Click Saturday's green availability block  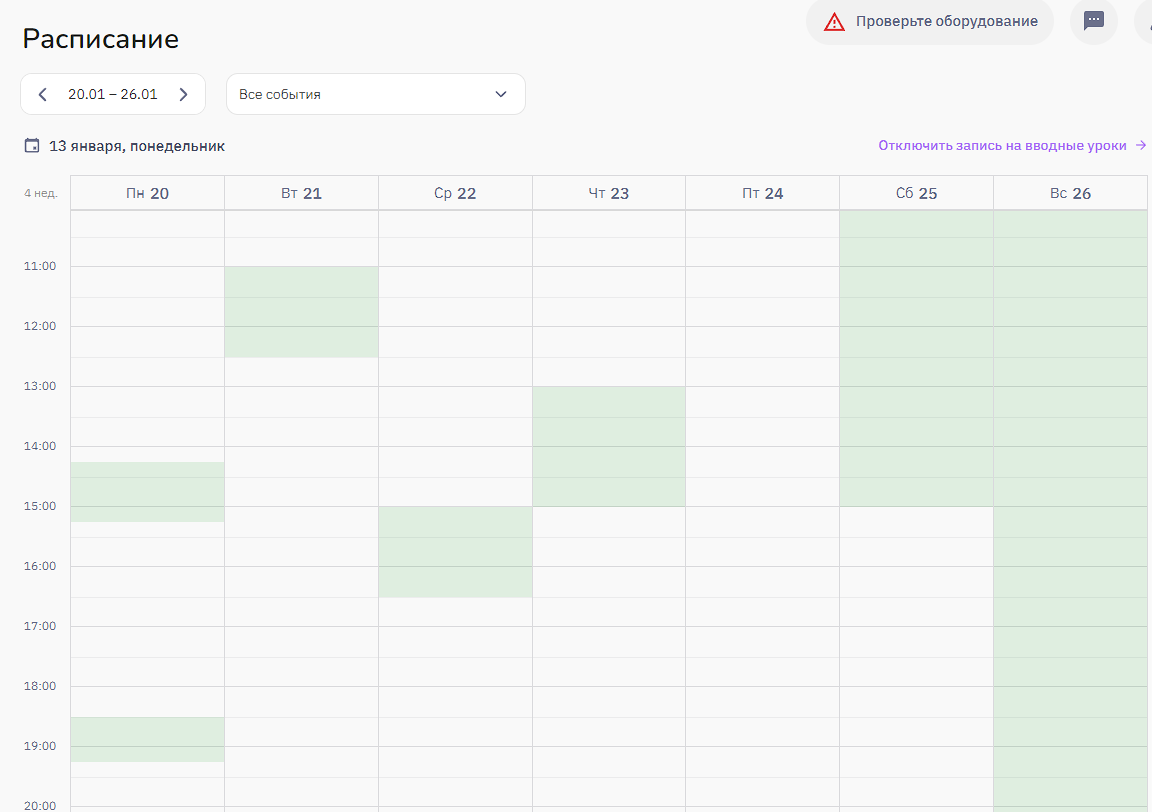tap(916, 358)
